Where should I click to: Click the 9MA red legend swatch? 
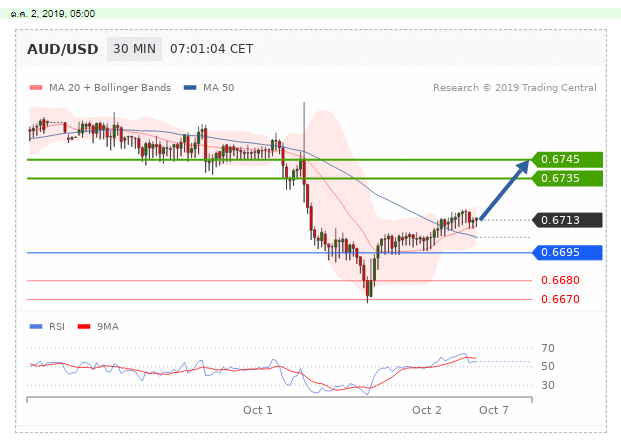(84, 327)
